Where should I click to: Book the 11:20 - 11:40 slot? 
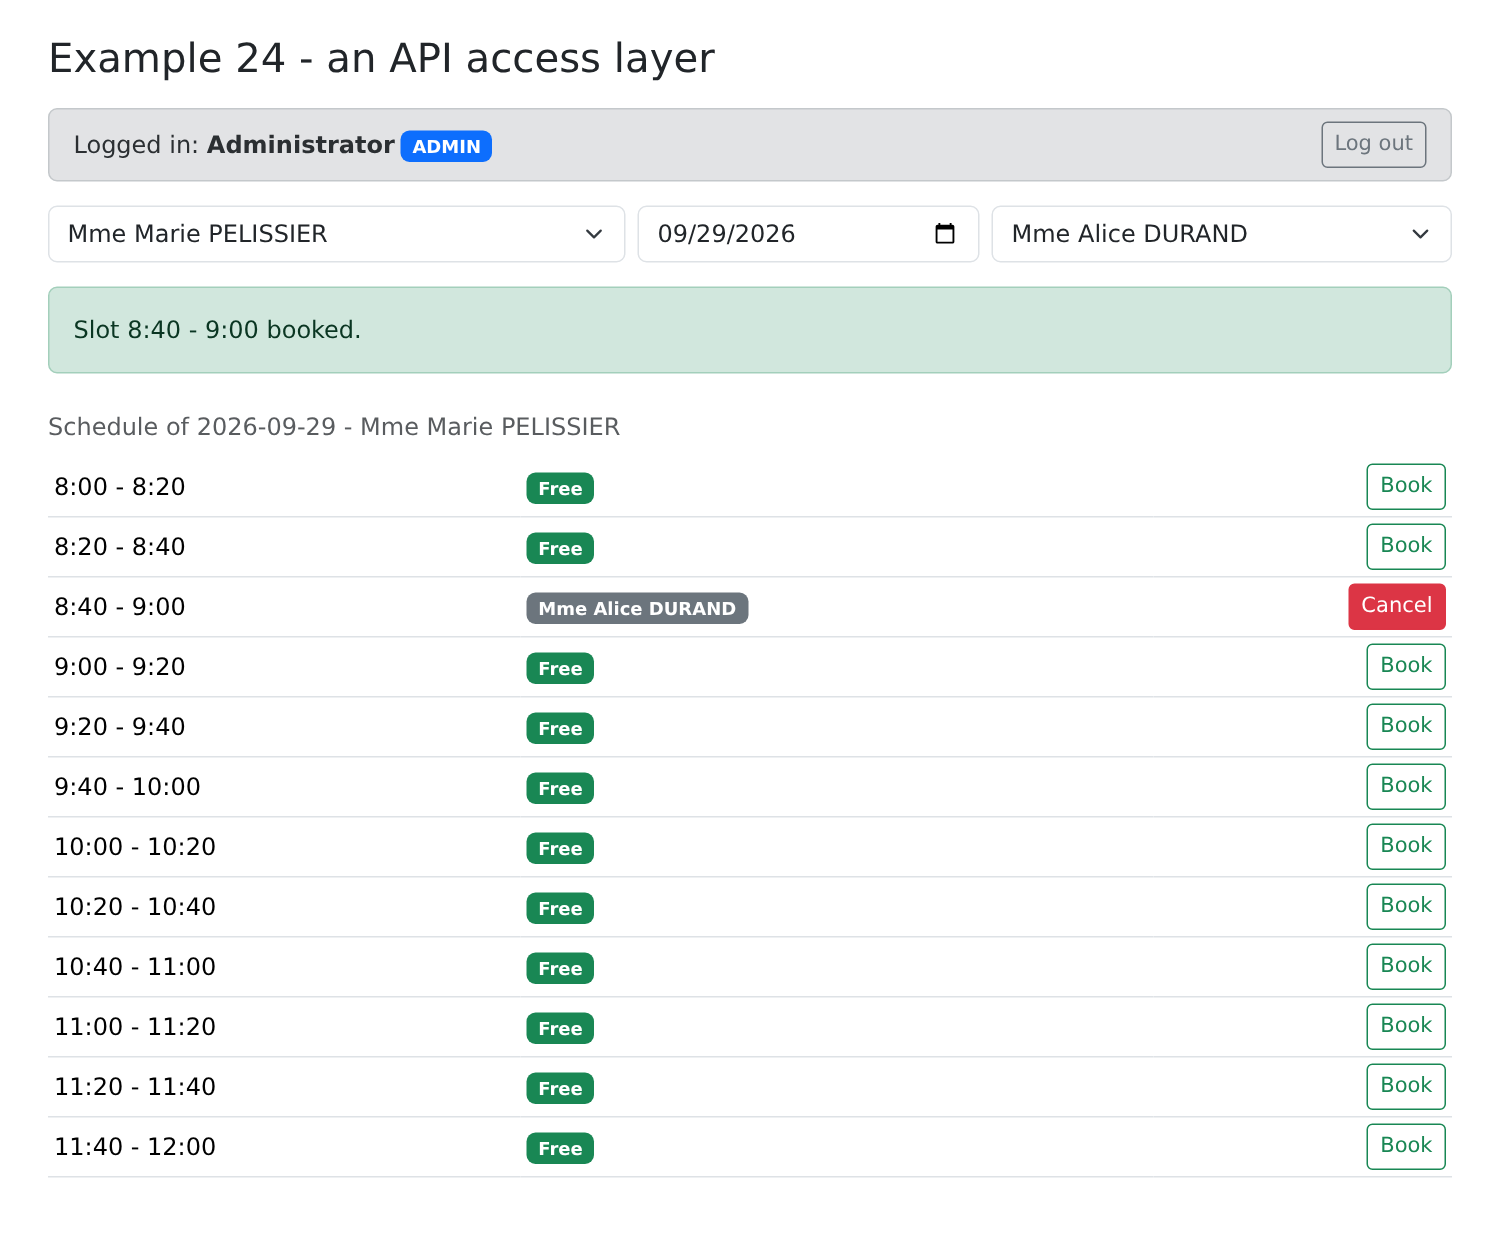pos(1406,1086)
